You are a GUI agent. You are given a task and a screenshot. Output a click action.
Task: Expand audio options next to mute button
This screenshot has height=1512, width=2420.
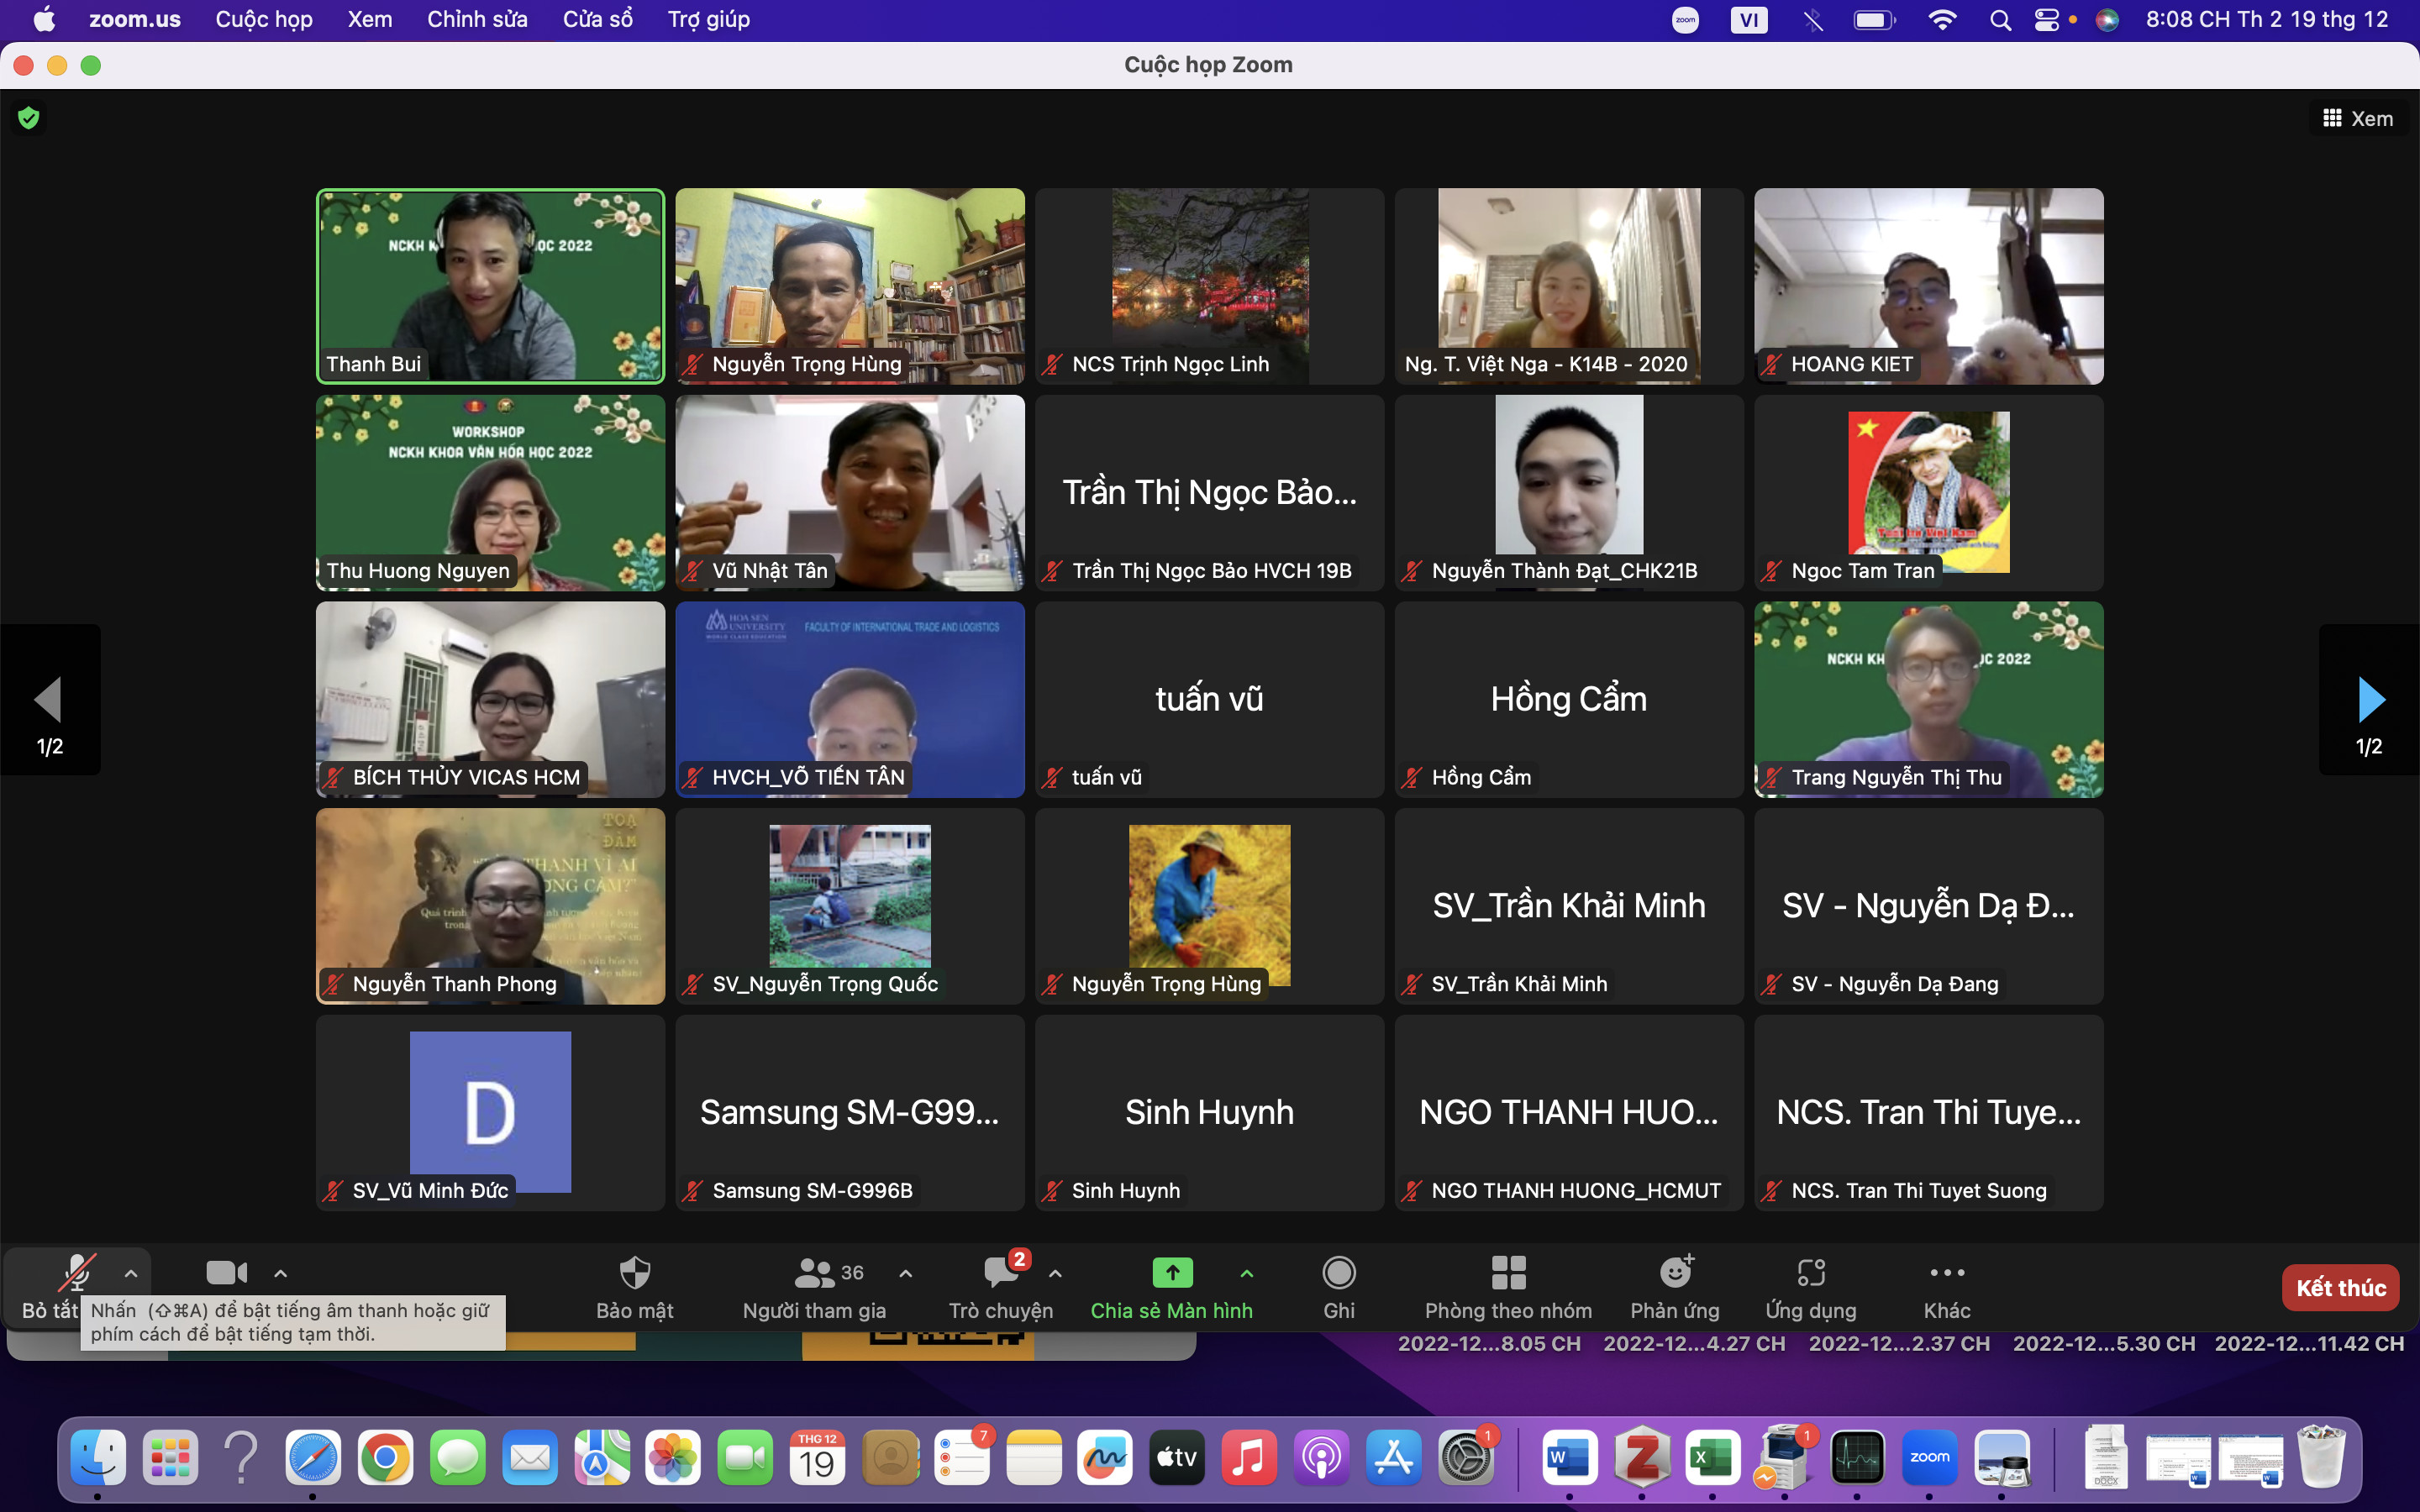[x=131, y=1273]
